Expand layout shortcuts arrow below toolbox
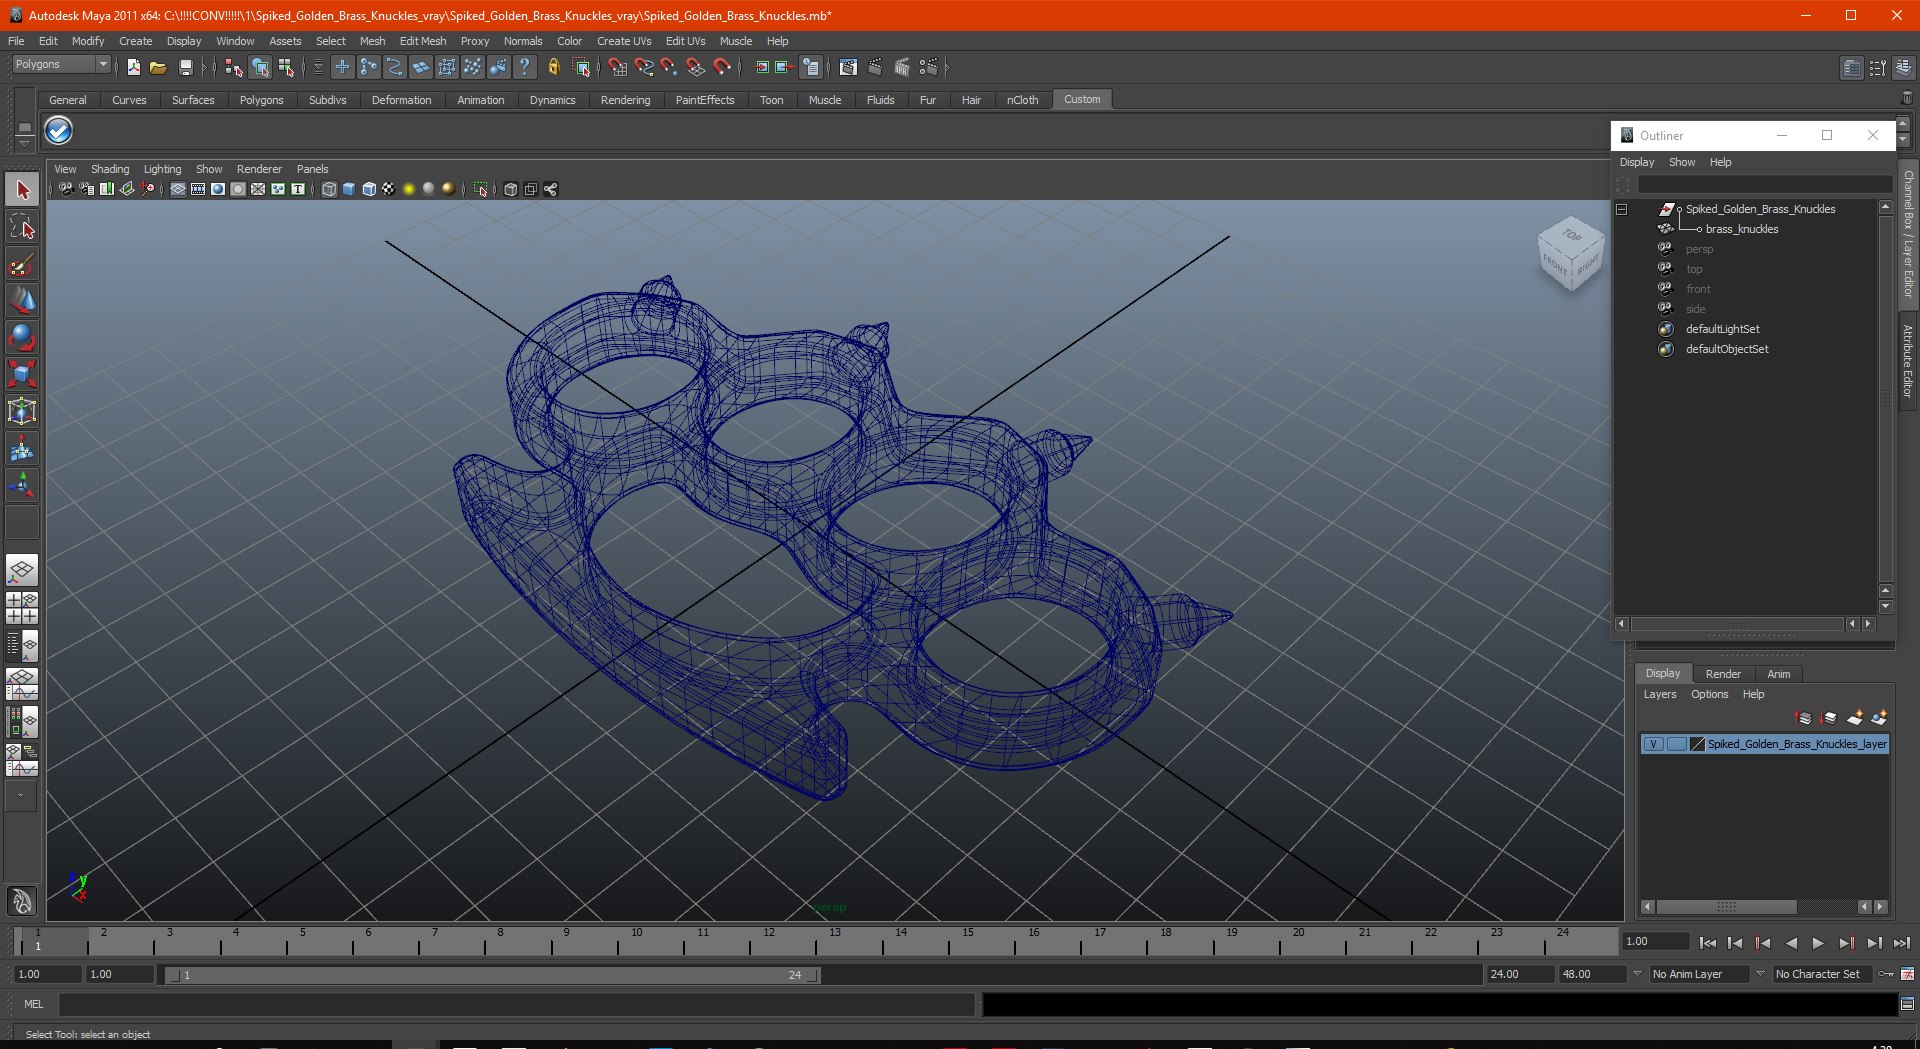Screen dimensions: 1920x1049 (x=21, y=796)
